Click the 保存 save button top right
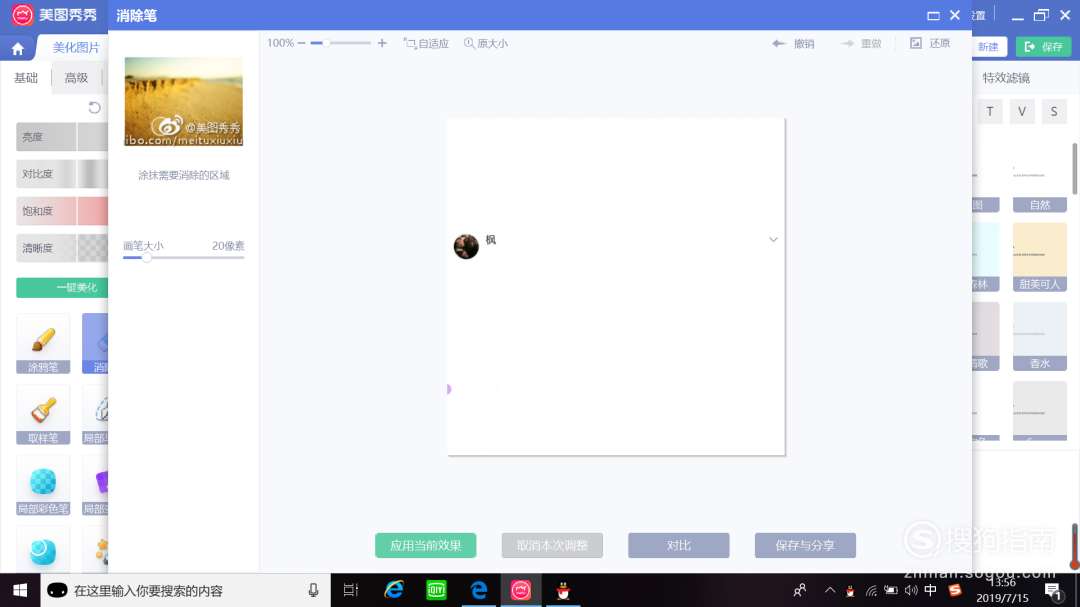The height and width of the screenshot is (607, 1080). pyautogui.click(x=1043, y=46)
